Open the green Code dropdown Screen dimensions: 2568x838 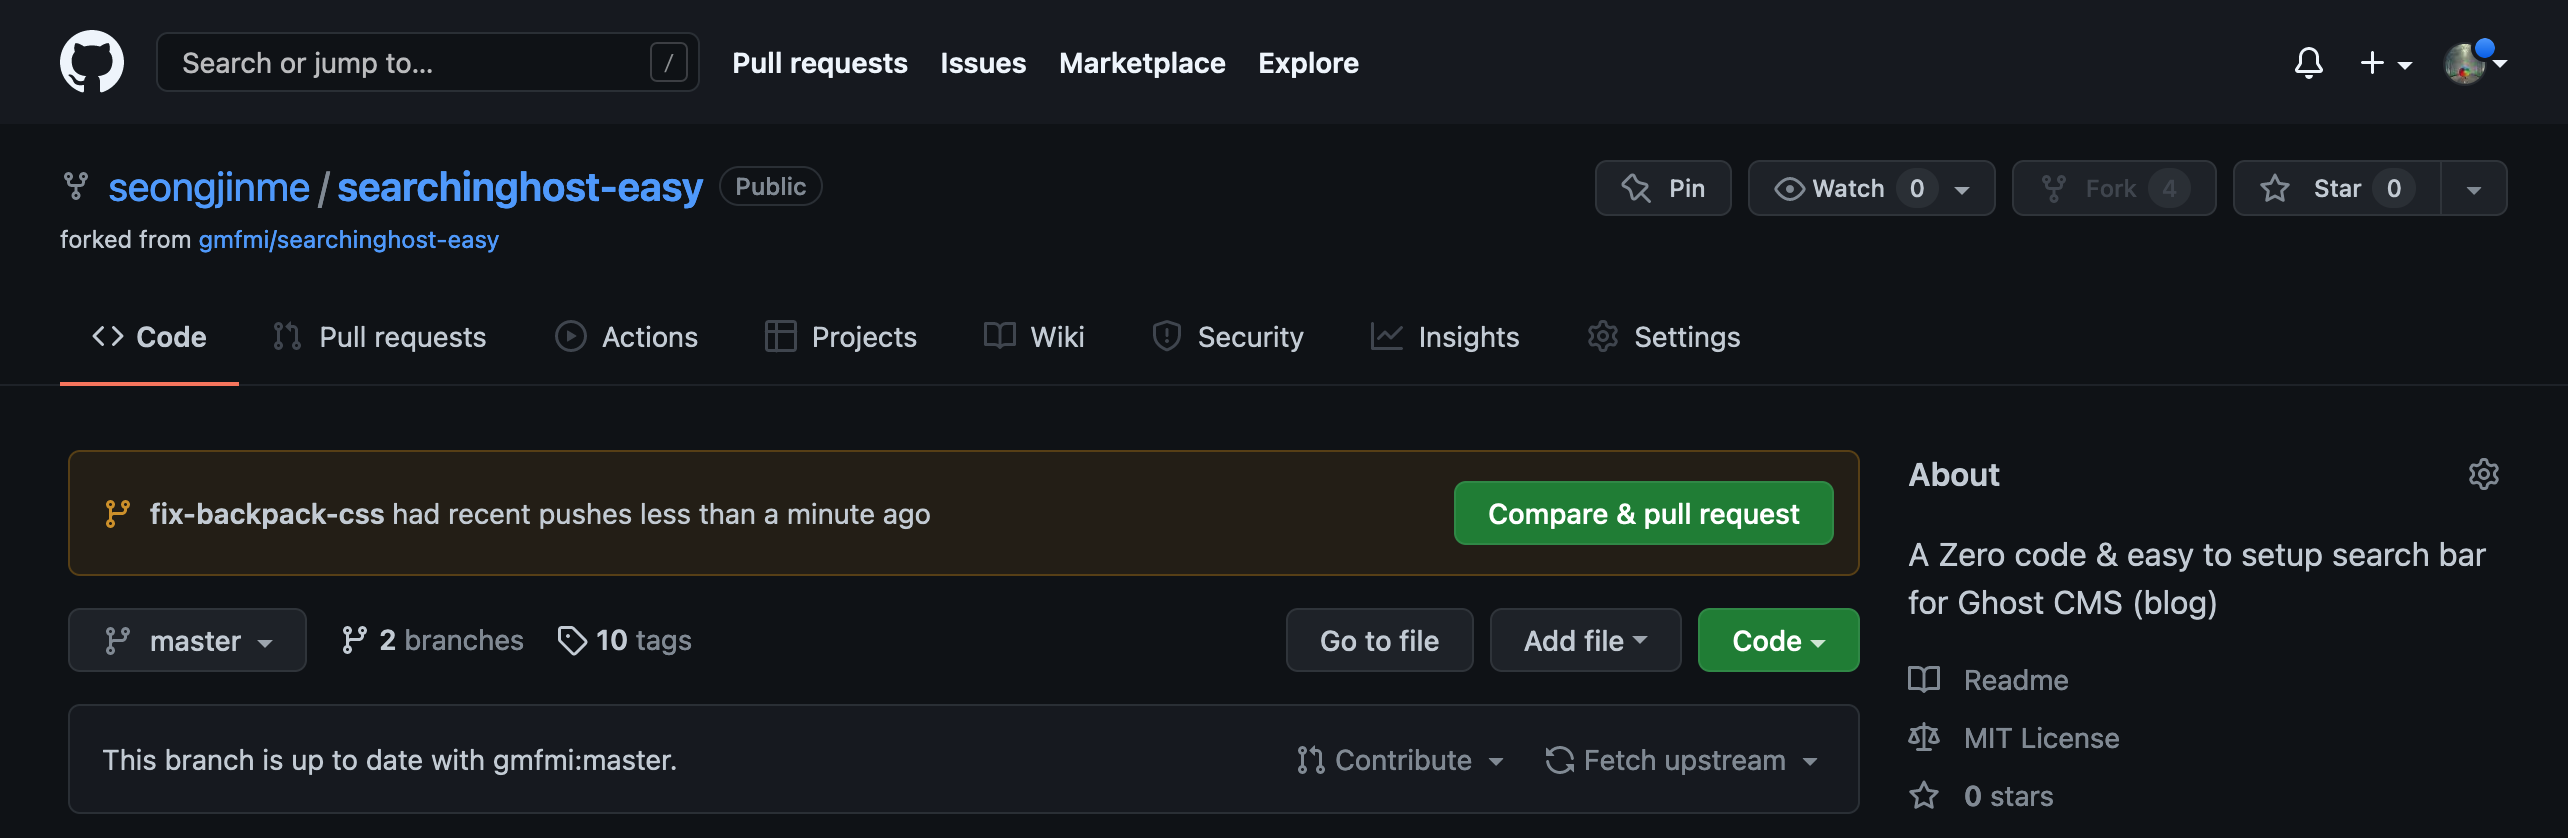point(1778,640)
